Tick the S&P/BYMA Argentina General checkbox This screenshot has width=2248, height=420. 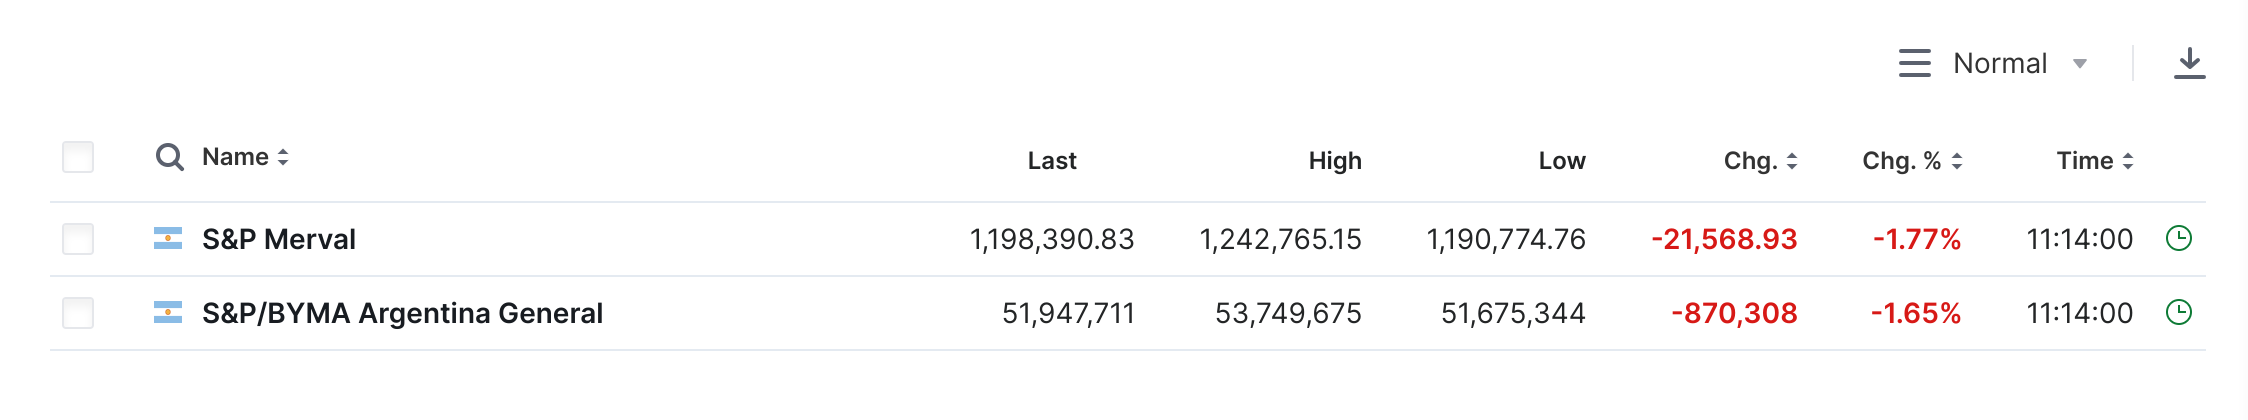coord(78,313)
